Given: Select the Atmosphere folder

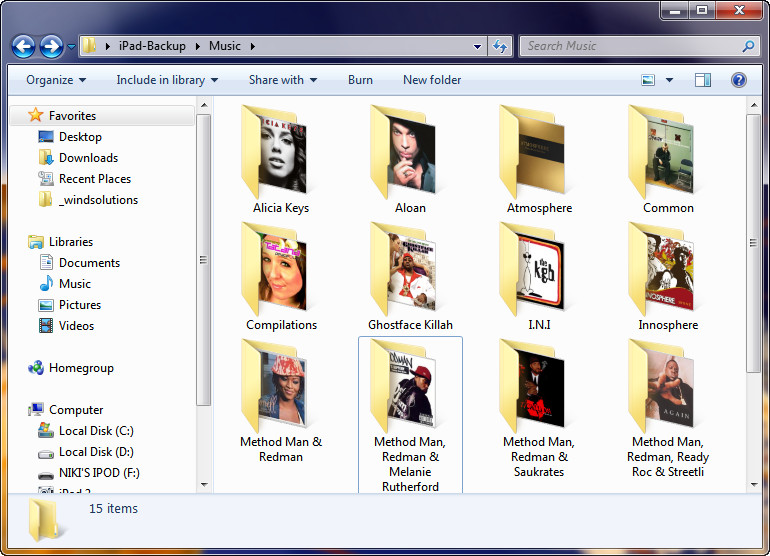Looking at the screenshot, I should point(539,160).
